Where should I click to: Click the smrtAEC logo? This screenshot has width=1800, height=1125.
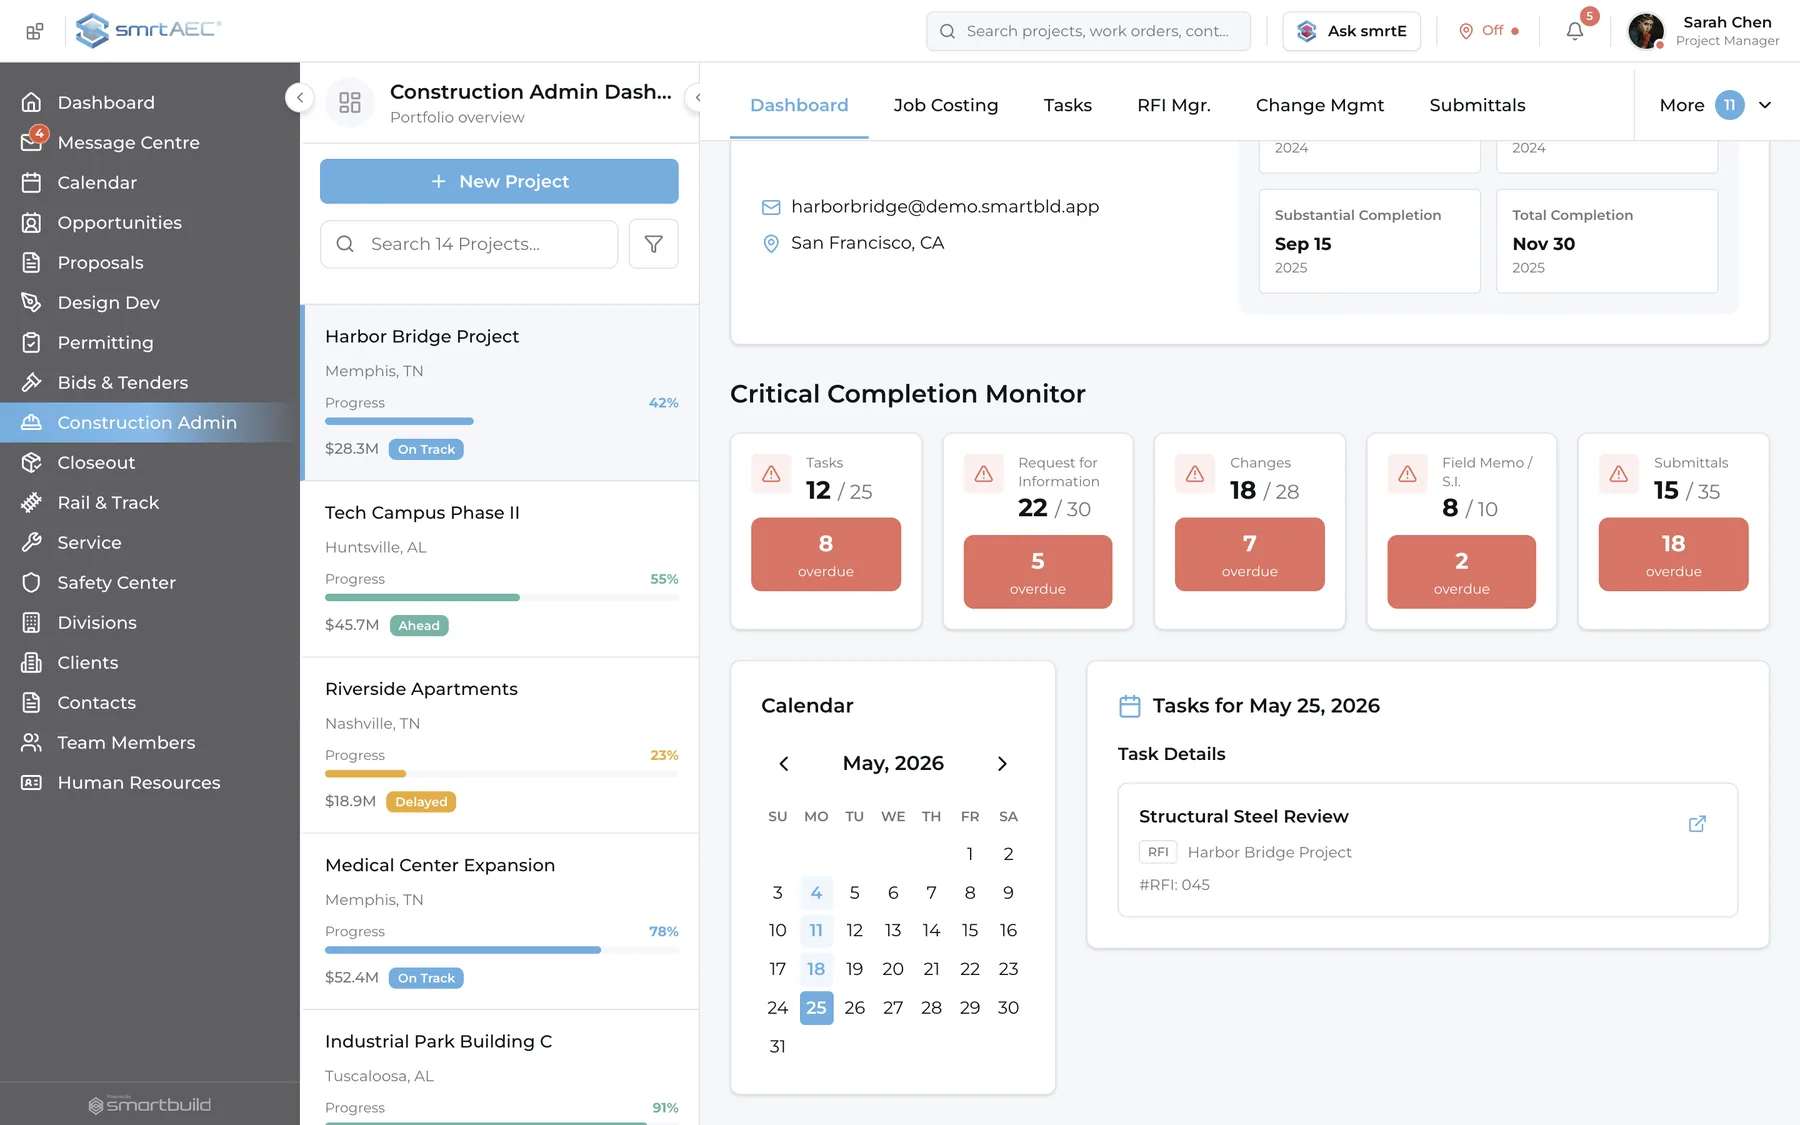tap(148, 30)
